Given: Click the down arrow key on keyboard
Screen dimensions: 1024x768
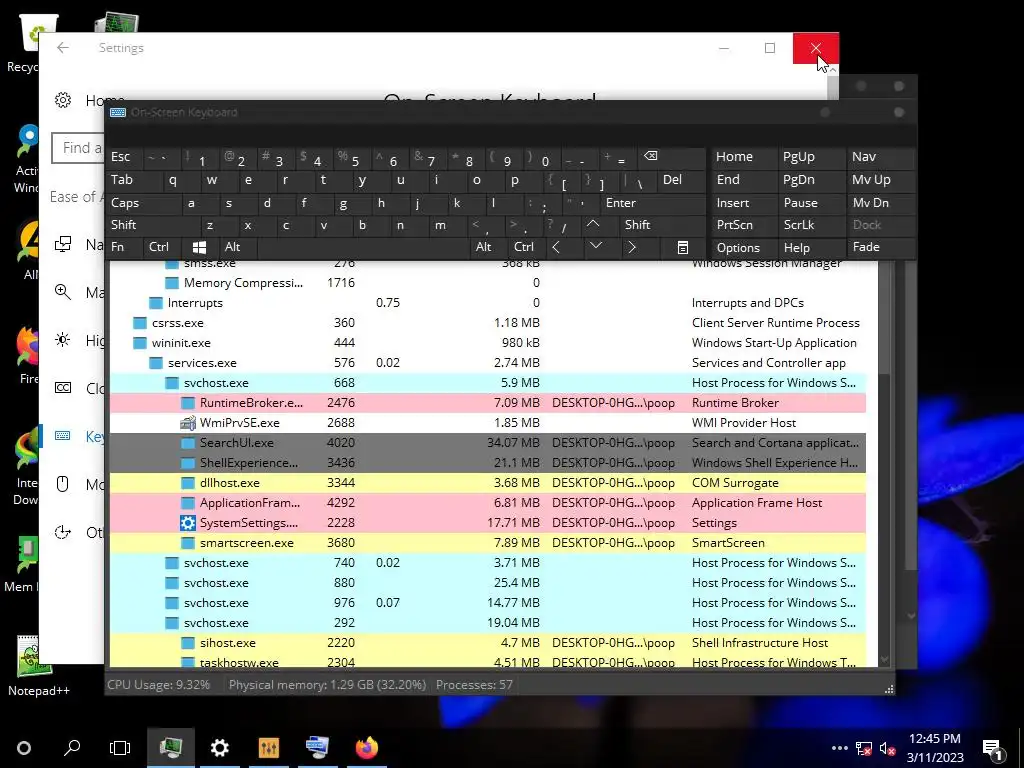Looking at the screenshot, I should [596, 246].
